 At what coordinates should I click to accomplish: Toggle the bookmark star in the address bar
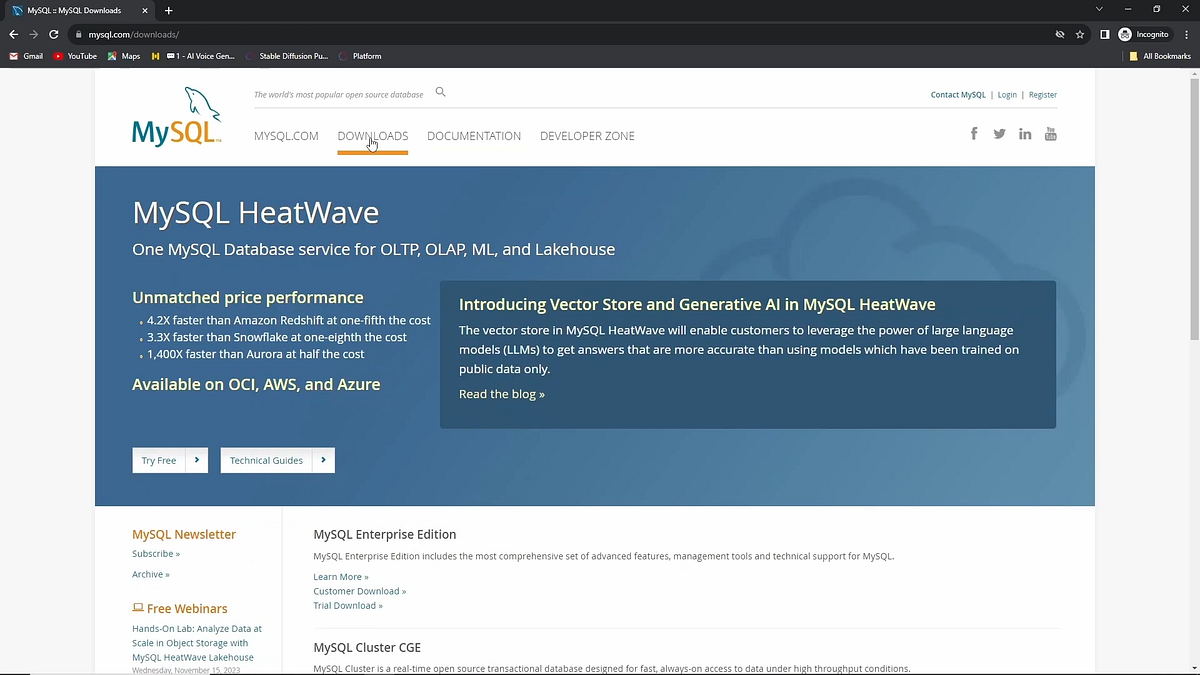tap(1079, 33)
